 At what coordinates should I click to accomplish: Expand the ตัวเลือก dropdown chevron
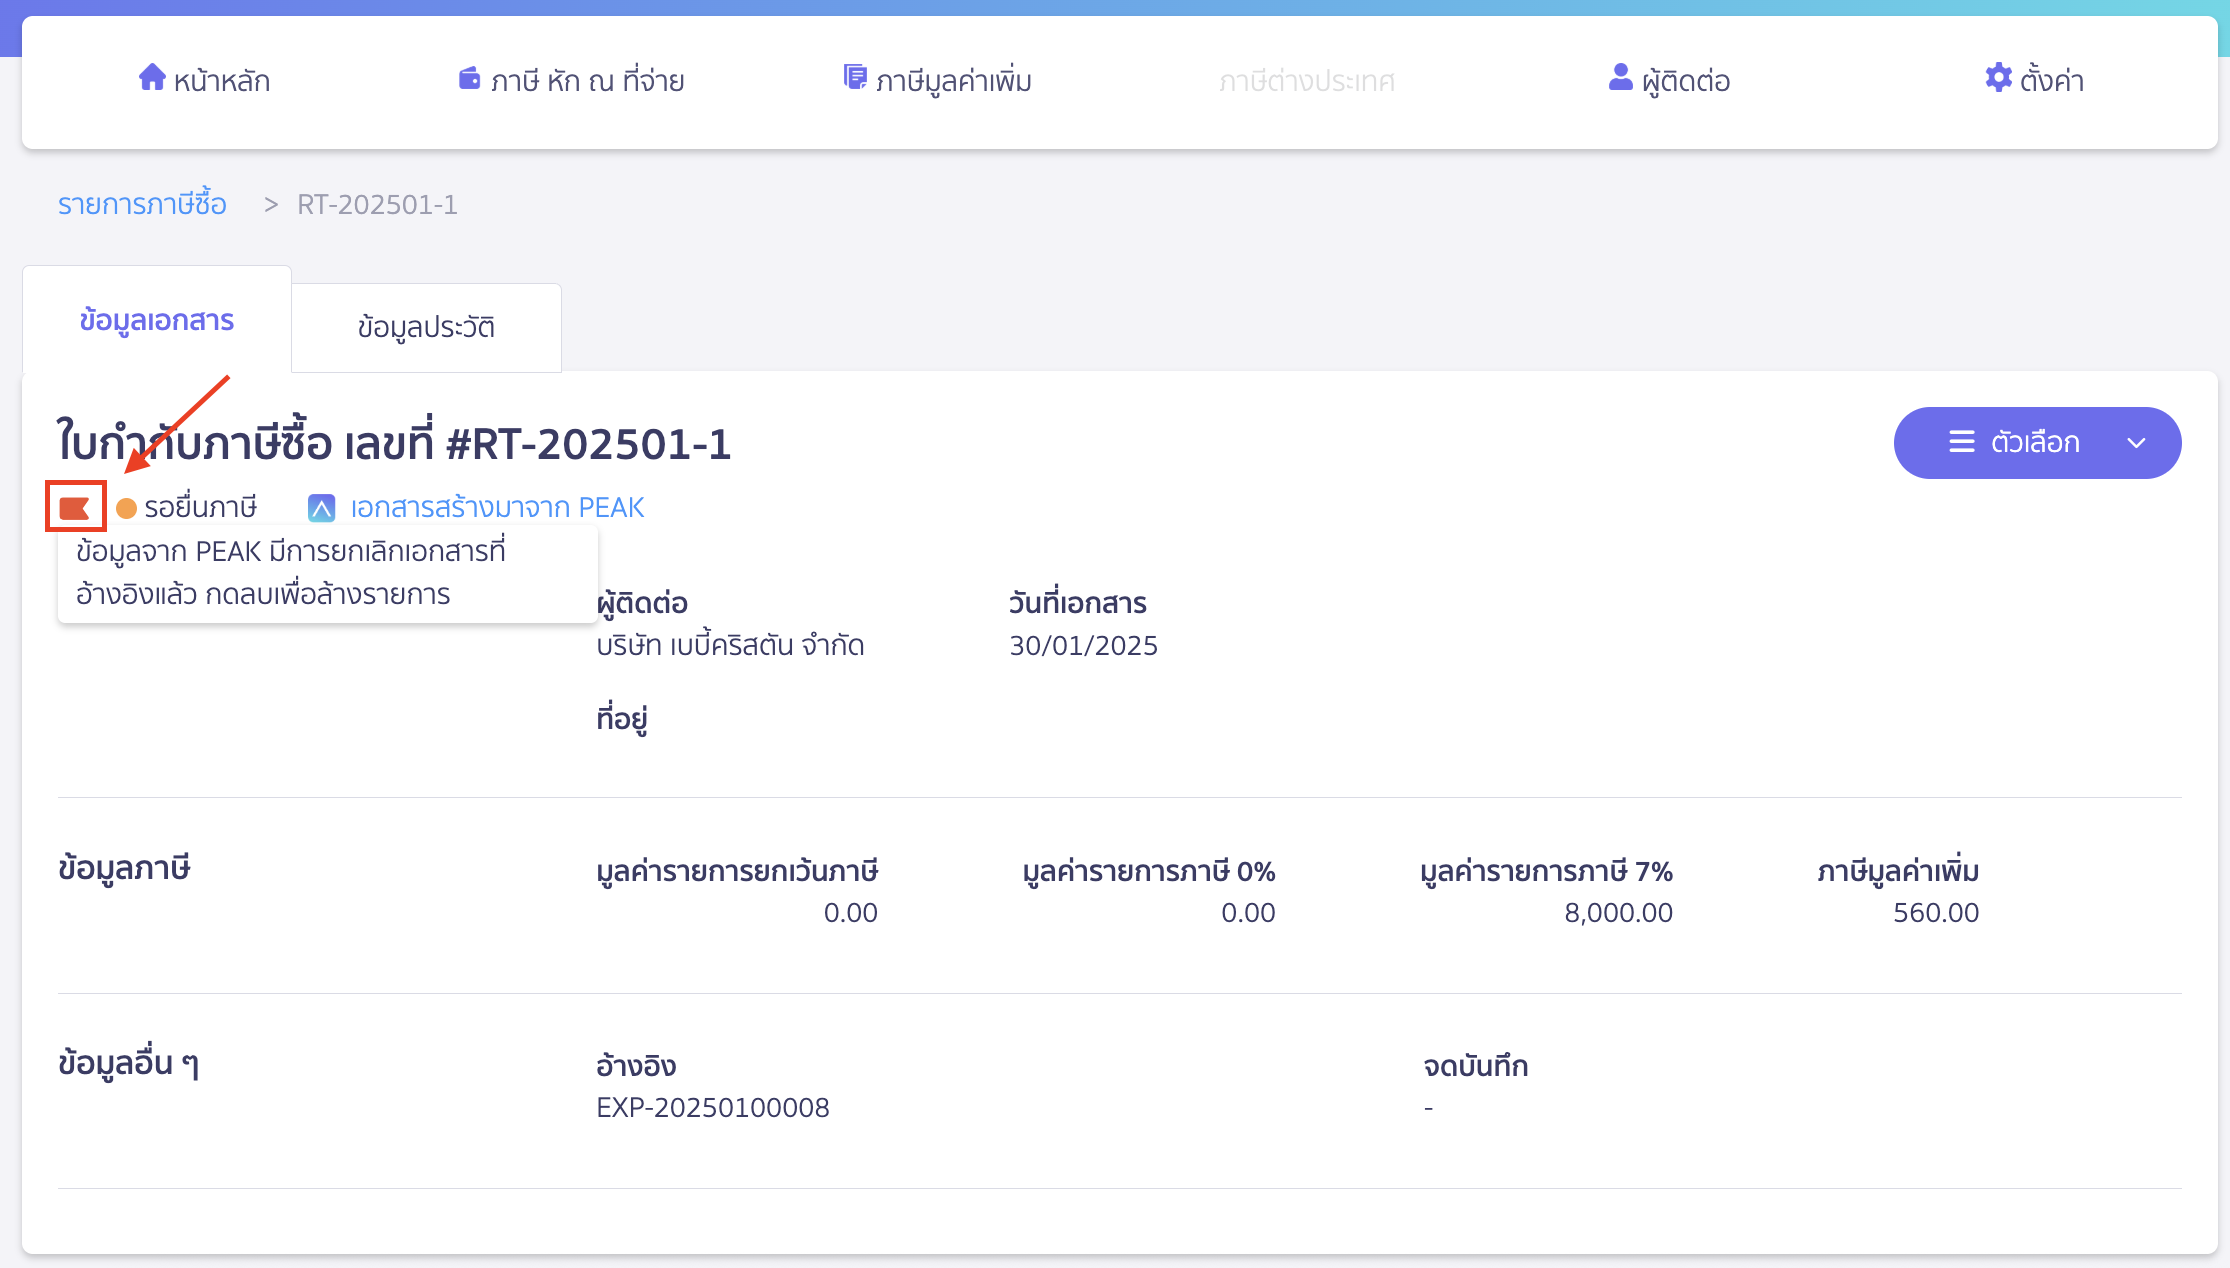click(x=2138, y=443)
